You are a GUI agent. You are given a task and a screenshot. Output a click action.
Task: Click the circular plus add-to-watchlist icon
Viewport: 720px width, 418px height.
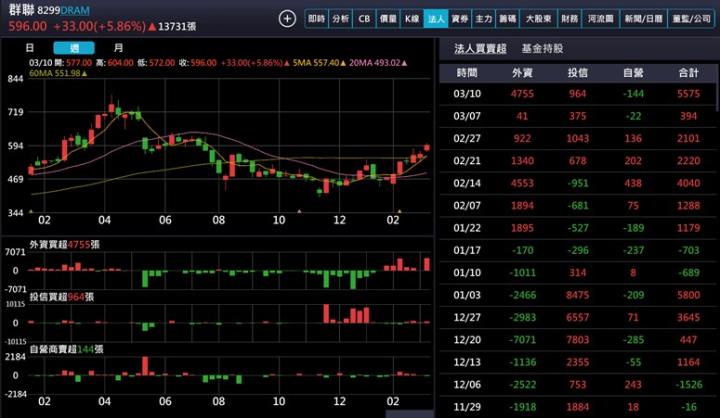pos(287,19)
